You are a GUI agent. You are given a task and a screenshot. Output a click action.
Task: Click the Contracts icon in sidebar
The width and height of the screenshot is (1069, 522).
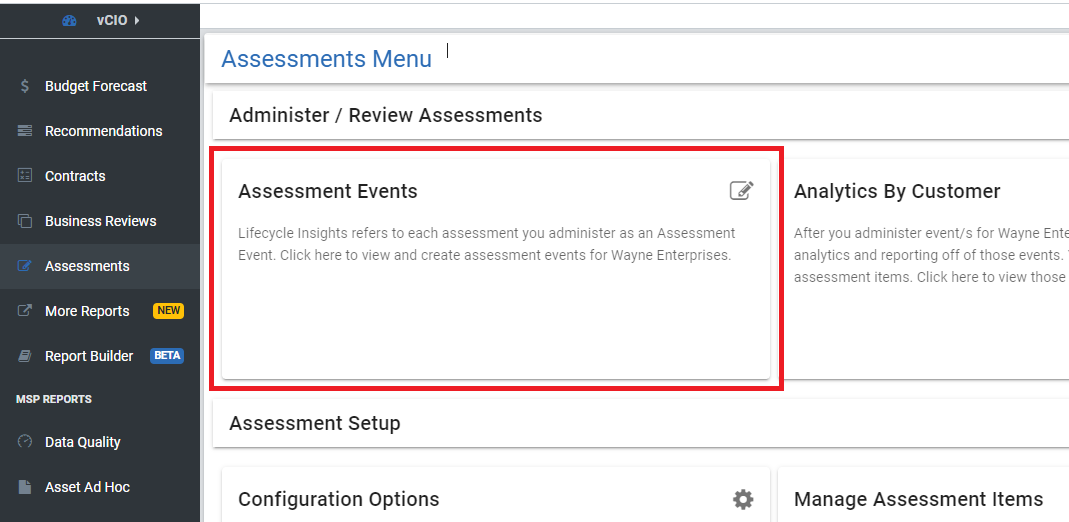pos(25,176)
